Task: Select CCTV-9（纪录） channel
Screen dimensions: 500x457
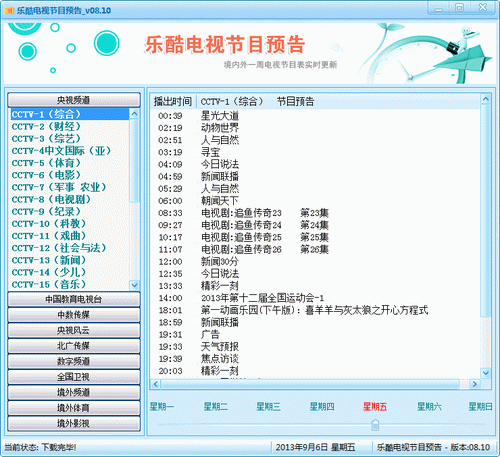Action: (x=69, y=212)
